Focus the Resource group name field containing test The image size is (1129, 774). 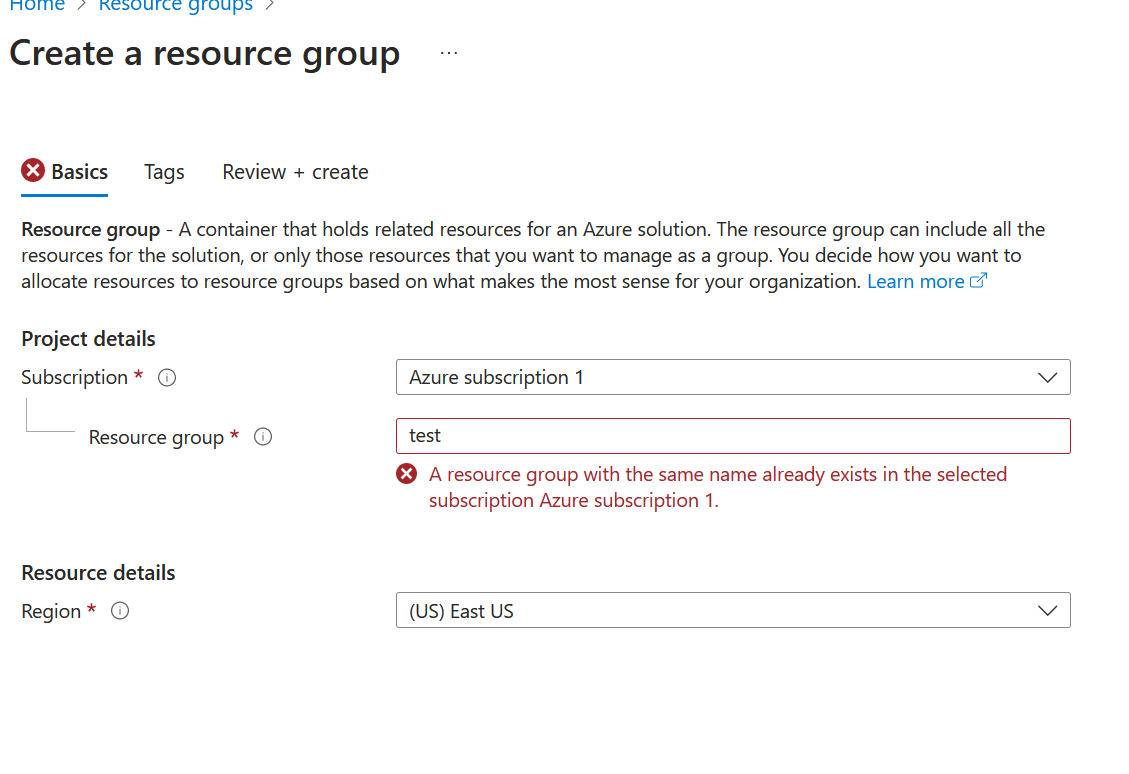coord(732,436)
